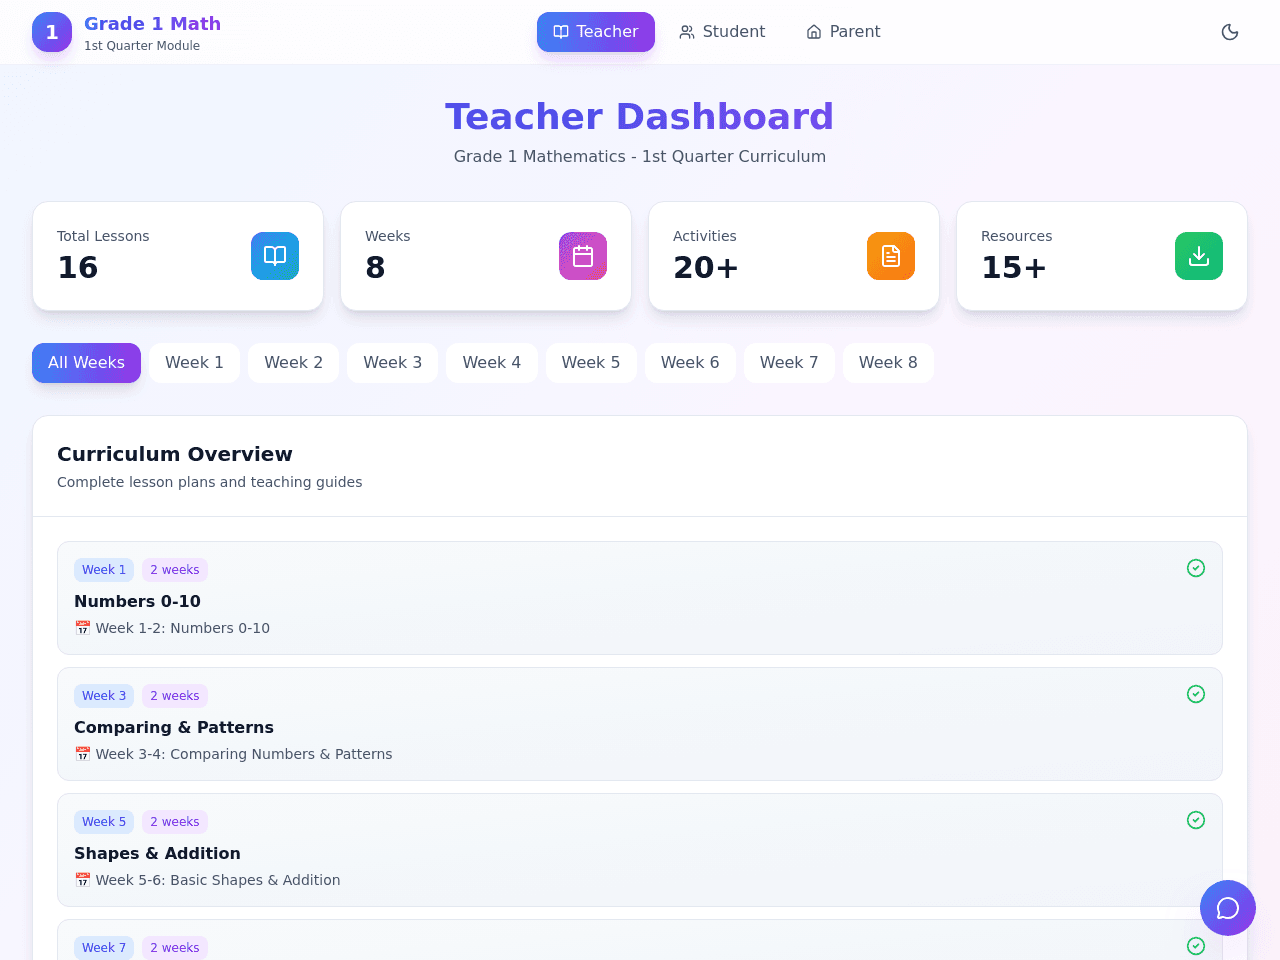Click the Resources value 15+
This screenshot has height=960, width=1280.
(1014, 268)
